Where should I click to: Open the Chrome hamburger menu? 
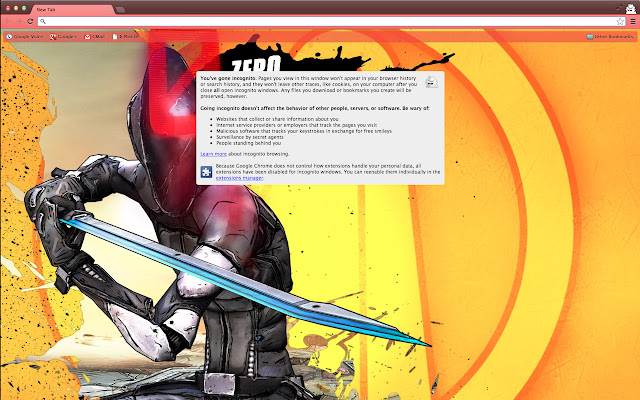click(x=633, y=22)
